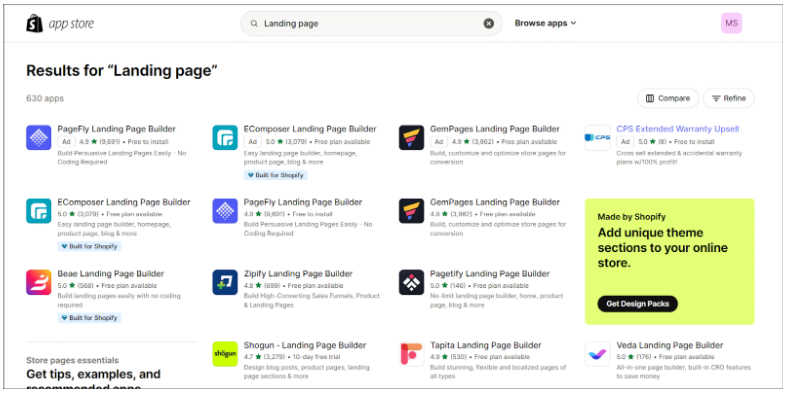The height and width of the screenshot is (393, 788).
Task: Click the "630 apps" result count
Action: point(45,99)
